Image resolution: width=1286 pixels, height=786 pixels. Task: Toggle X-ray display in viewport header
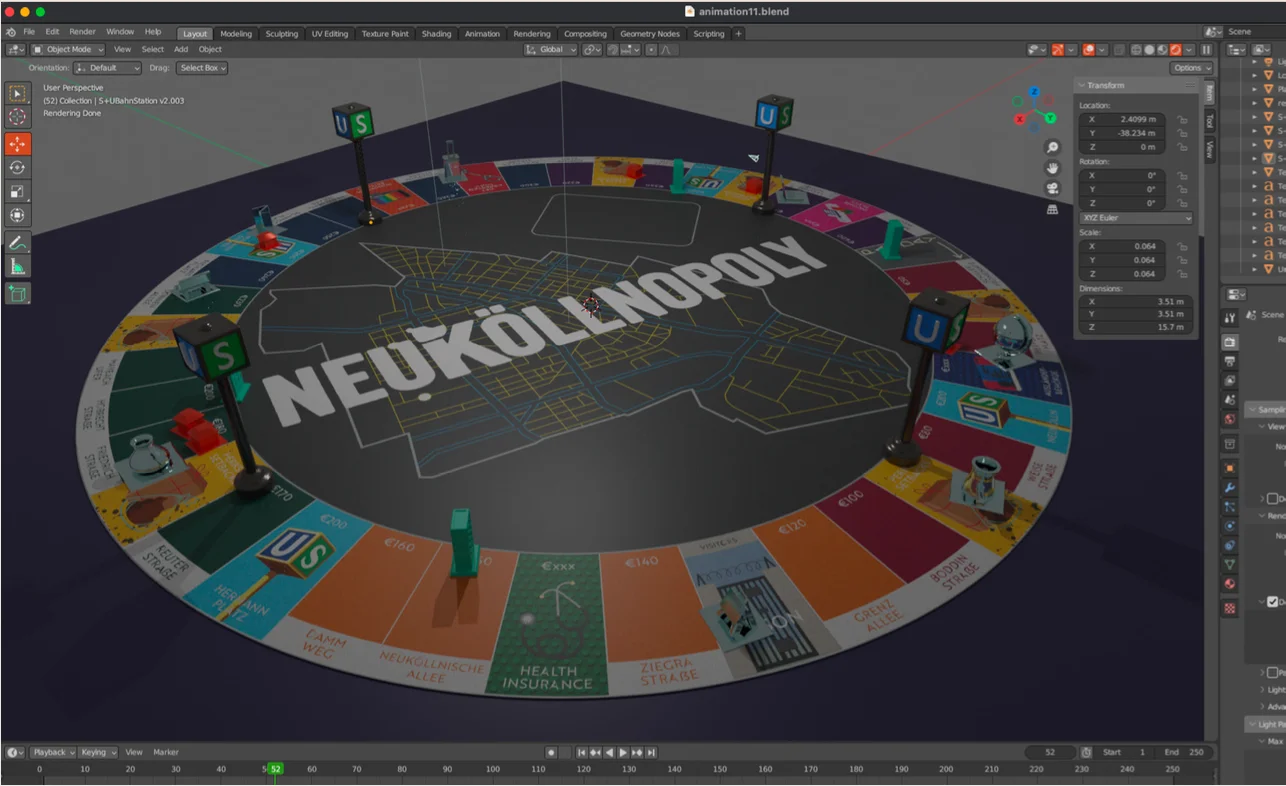[x=1119, y=50]
